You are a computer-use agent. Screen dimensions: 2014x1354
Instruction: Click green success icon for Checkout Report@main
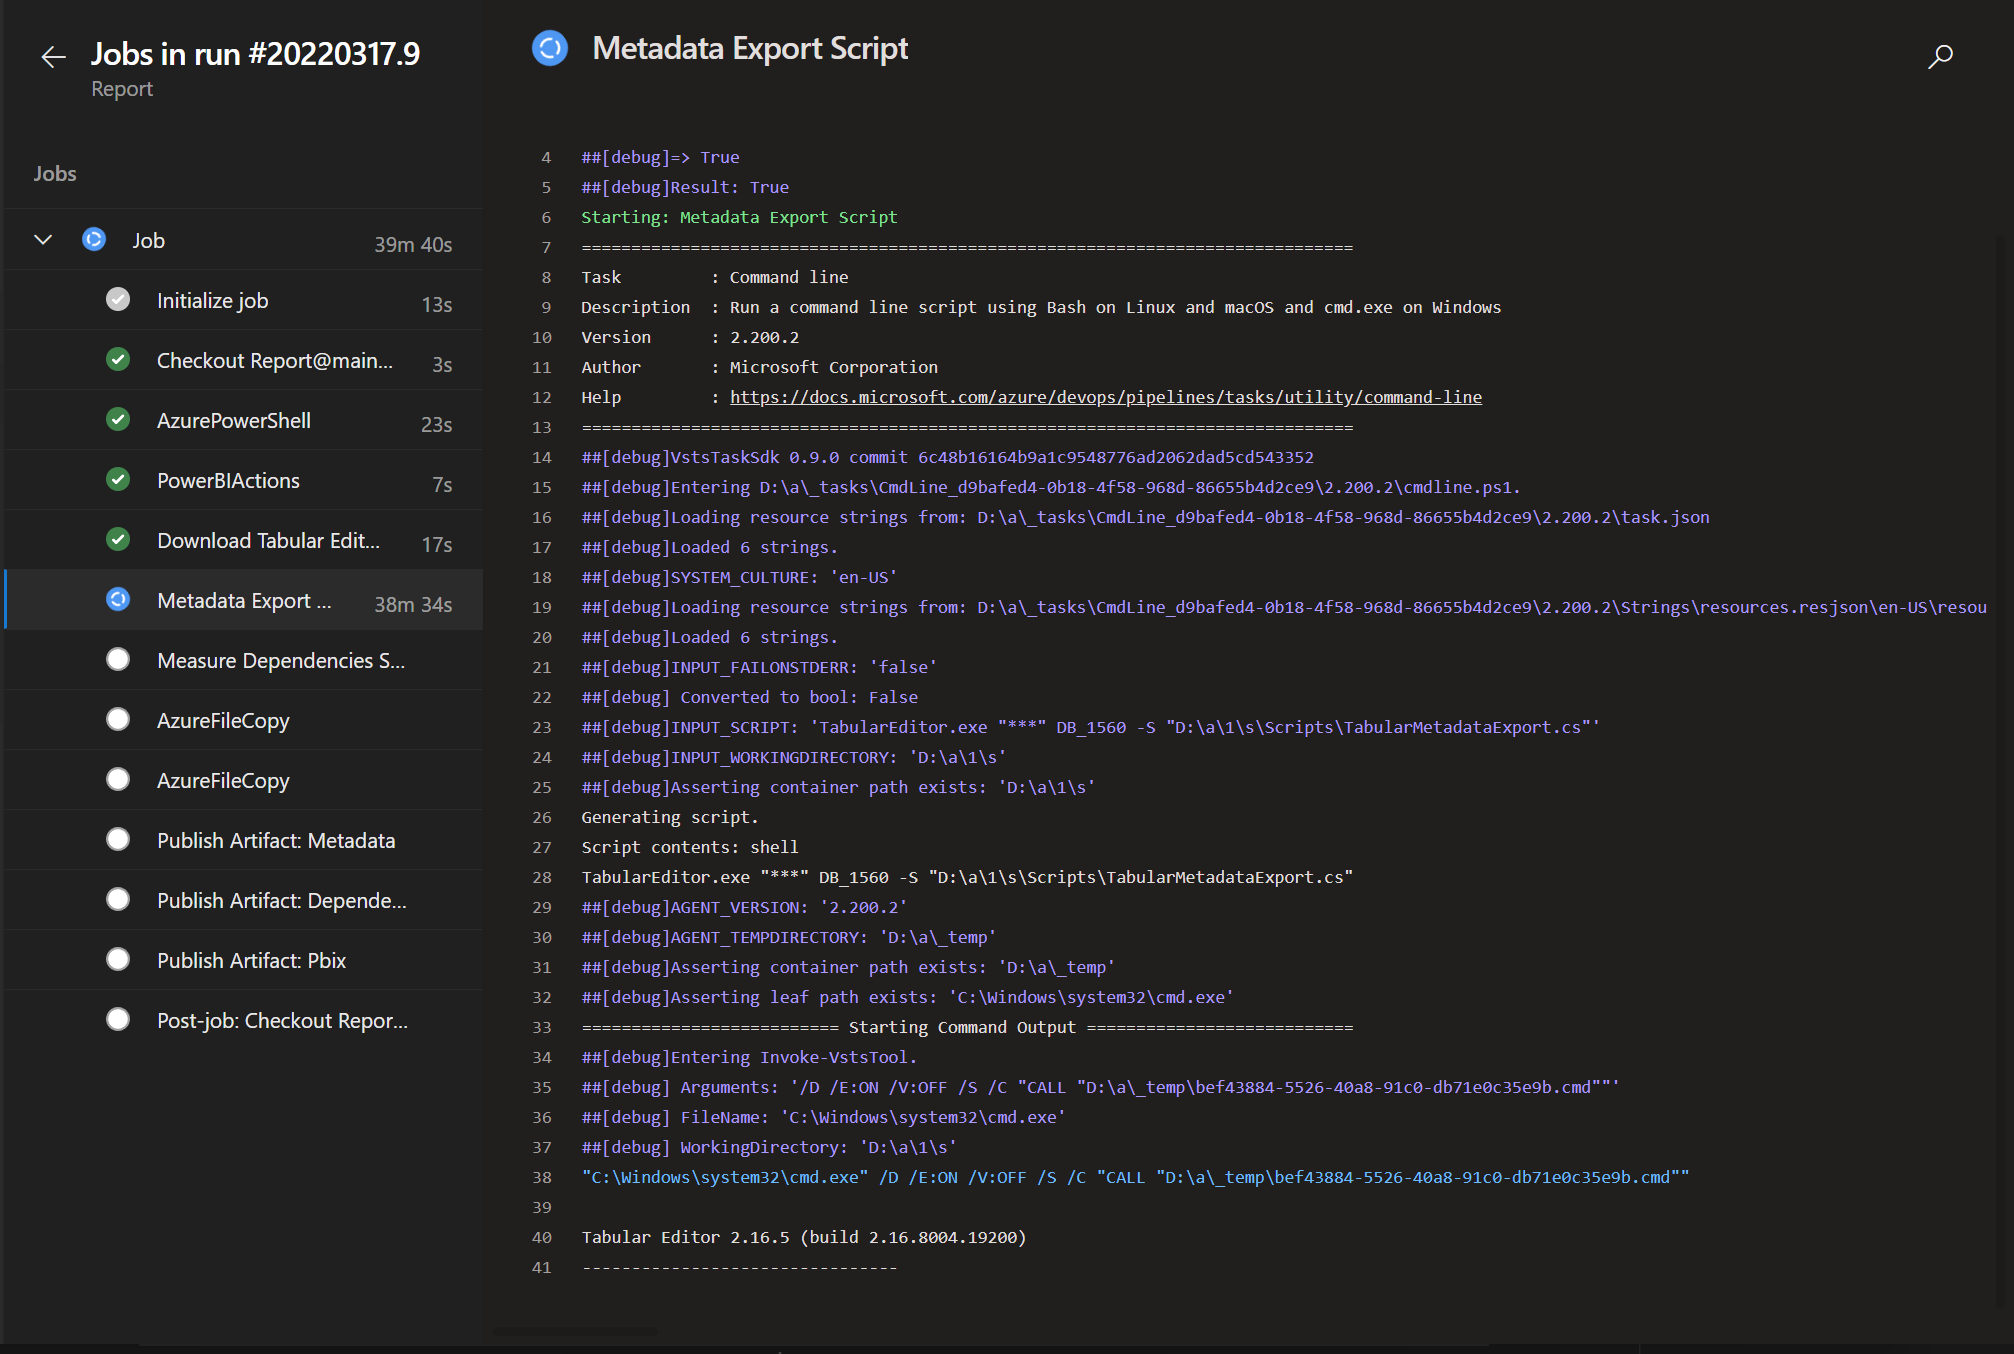tap(118, 360)
